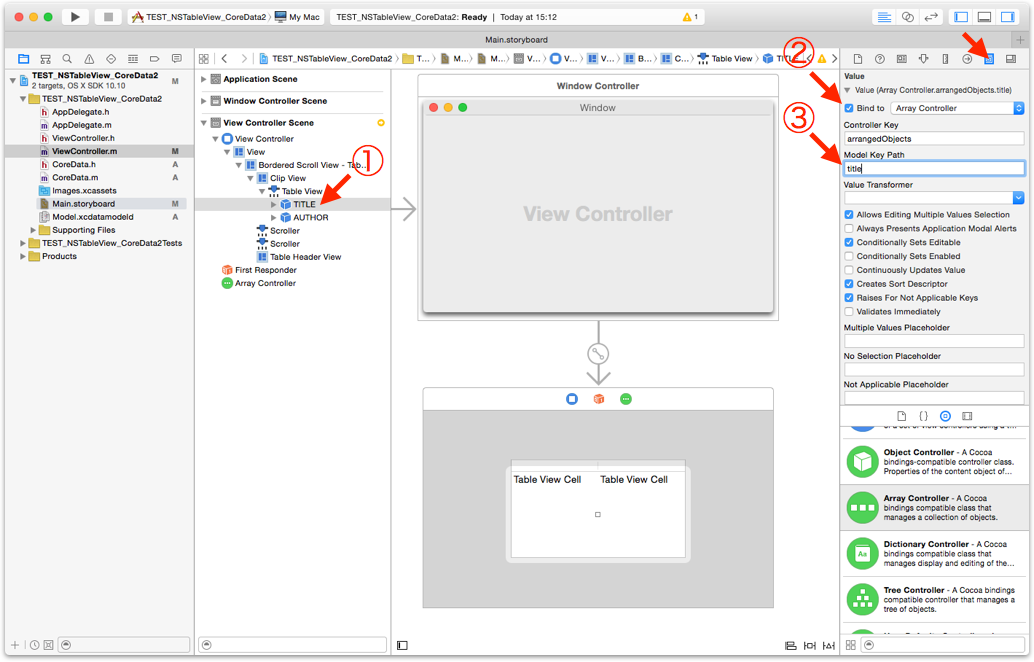Expand the TITLE table column
The image size is (1034, 662).
(274, 204)
